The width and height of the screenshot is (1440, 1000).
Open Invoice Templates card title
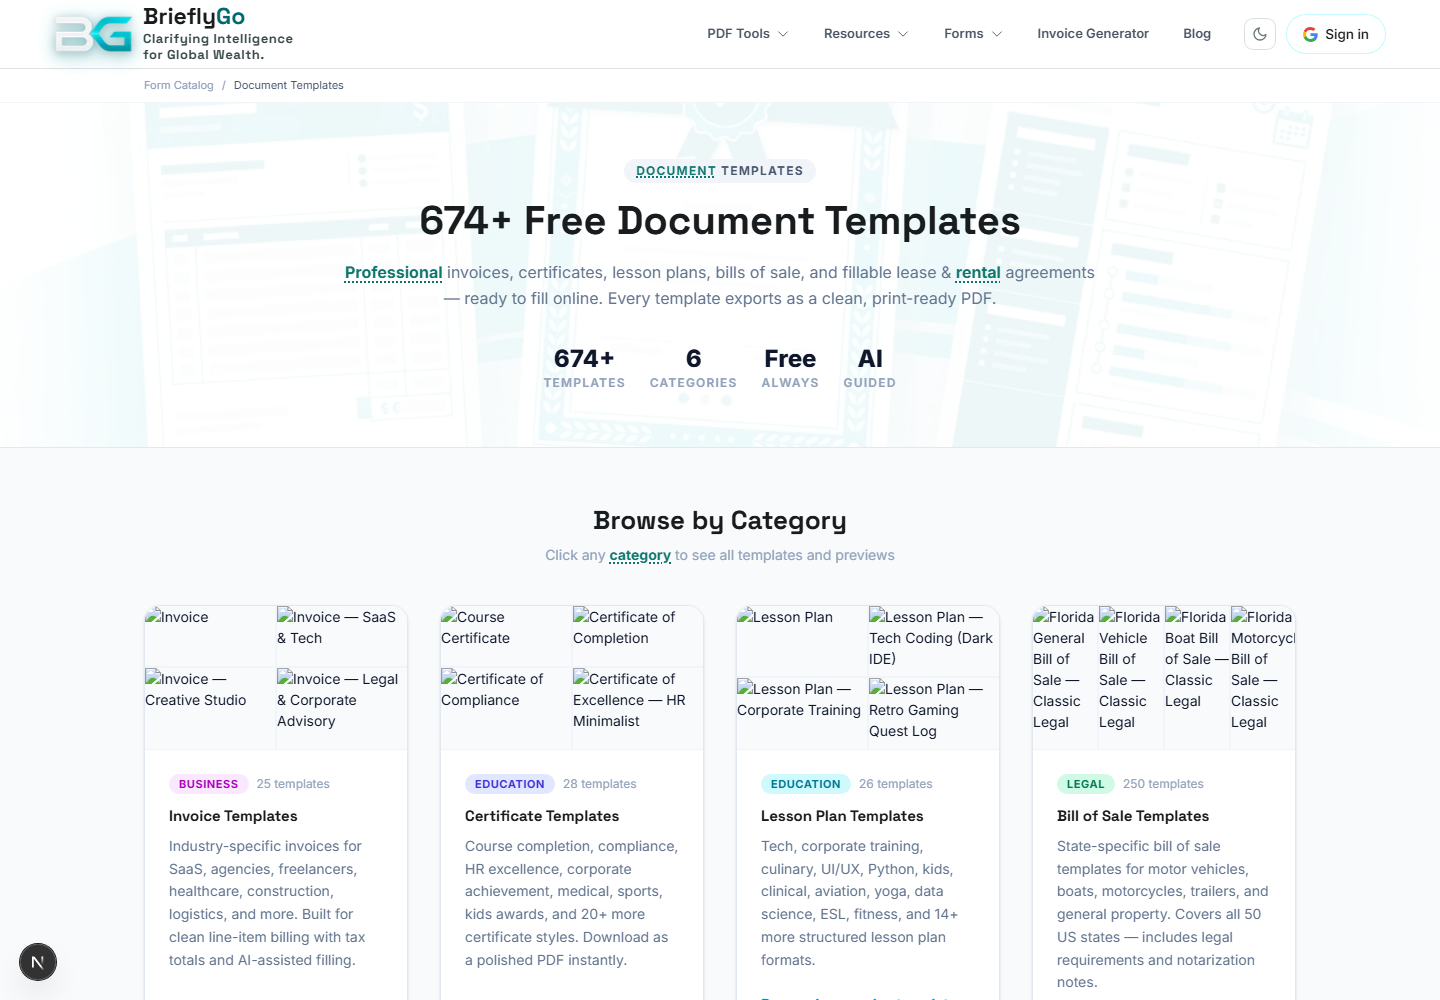click(x=233, y=816)
